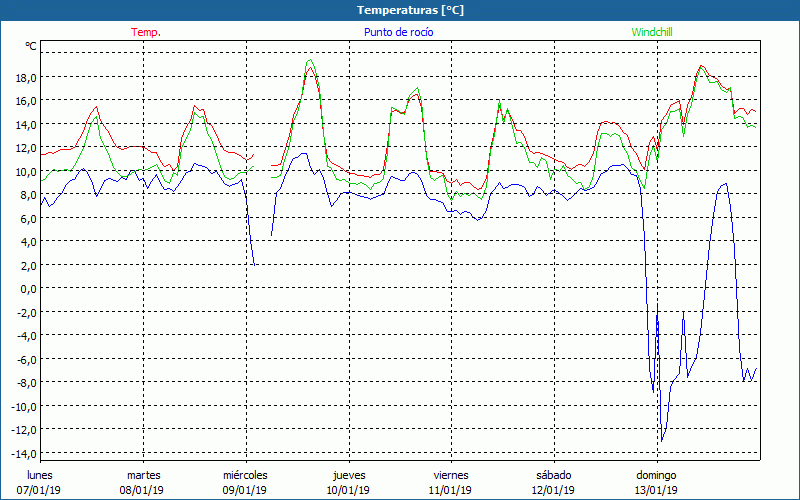Click the 12,0 y-axis value

tap(26, 148)
